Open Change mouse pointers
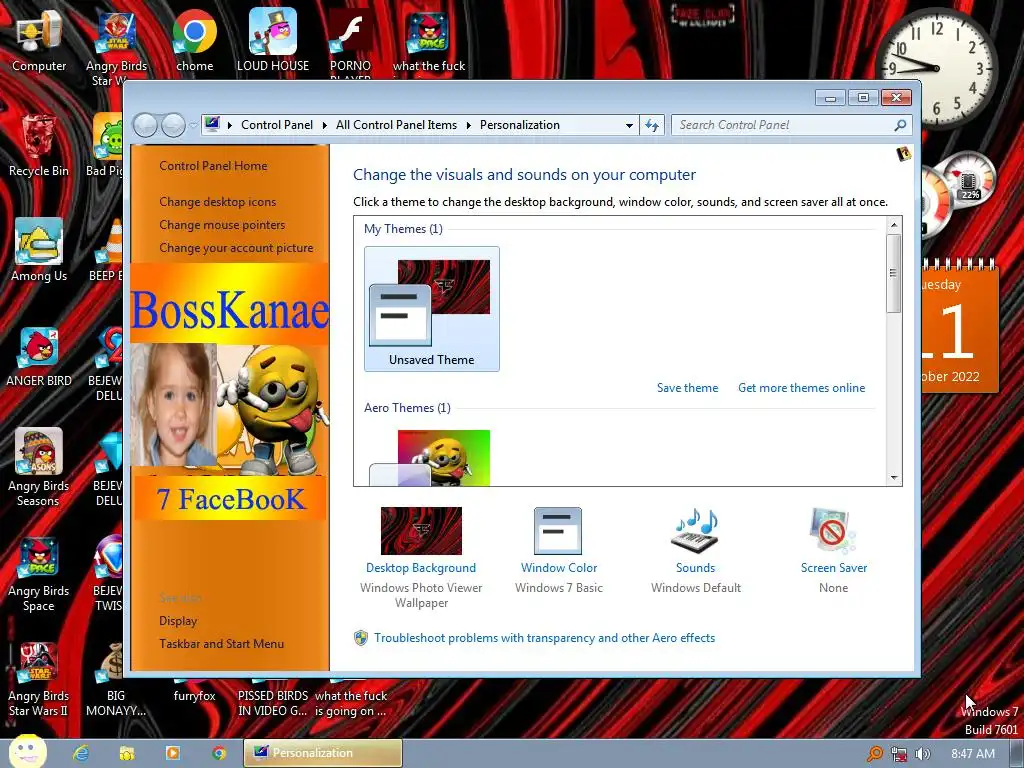 [x=222, y=225]
